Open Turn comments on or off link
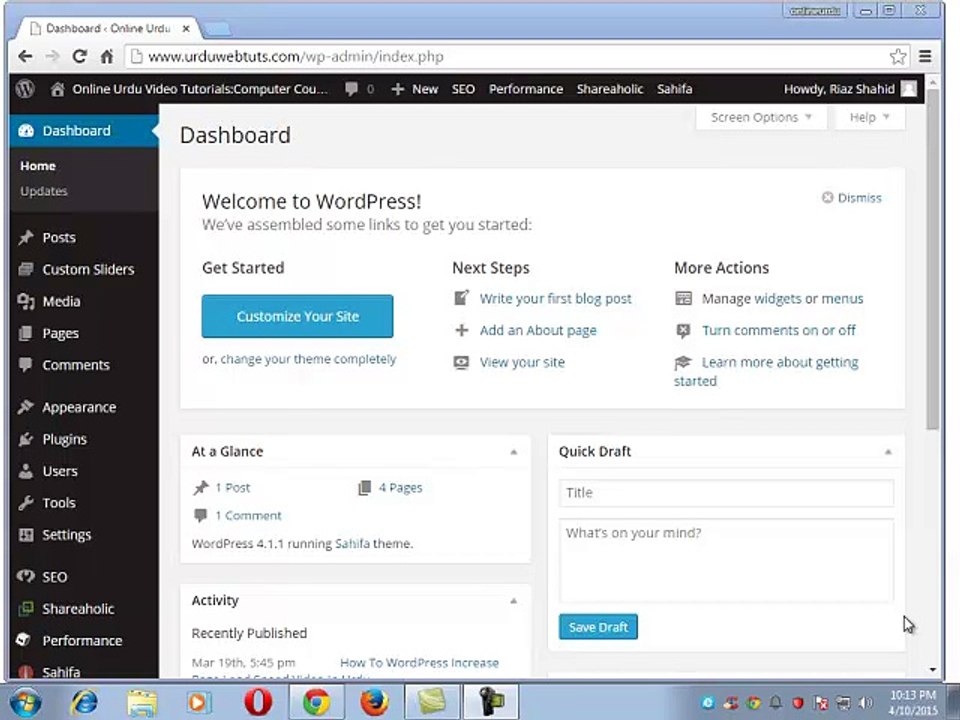The height and width of the screenshot is (720, 960). (x=778, y=331)
